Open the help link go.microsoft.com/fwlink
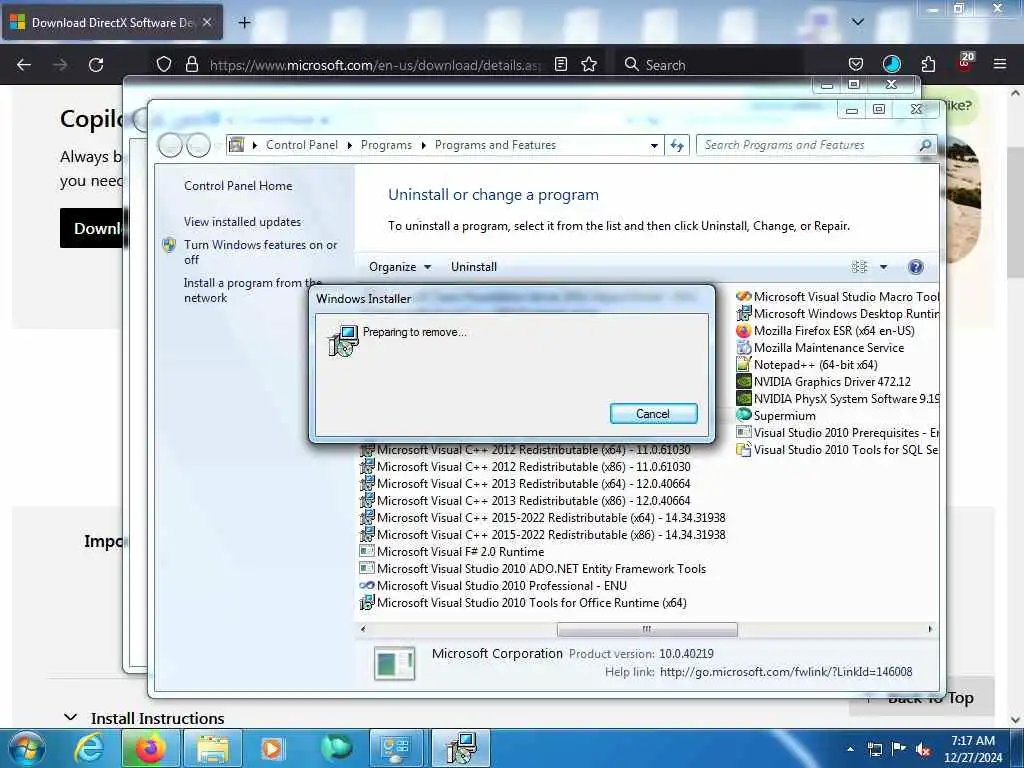The height and width of the screenshot is (768, 1024). point(786,671)
